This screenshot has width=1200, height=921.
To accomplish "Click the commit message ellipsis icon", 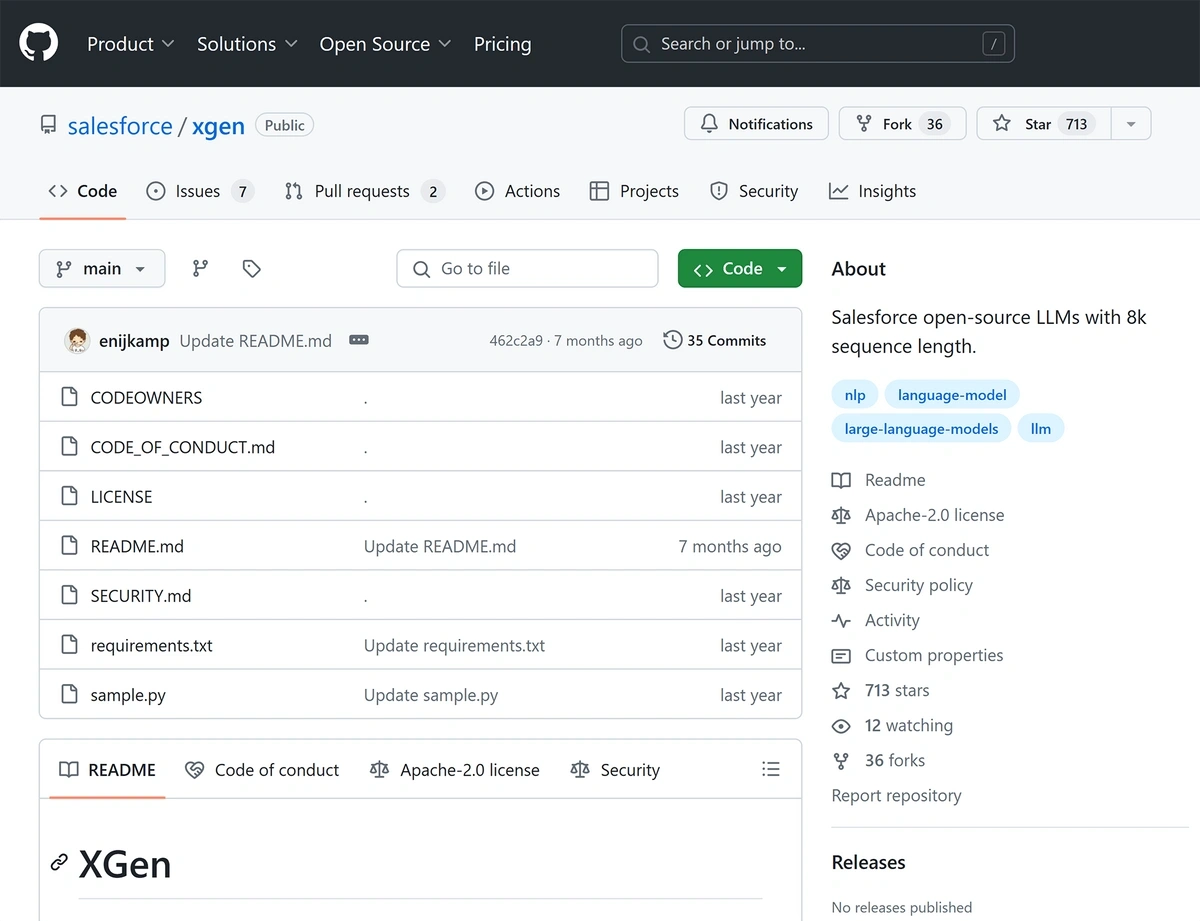I will point(359,340).
